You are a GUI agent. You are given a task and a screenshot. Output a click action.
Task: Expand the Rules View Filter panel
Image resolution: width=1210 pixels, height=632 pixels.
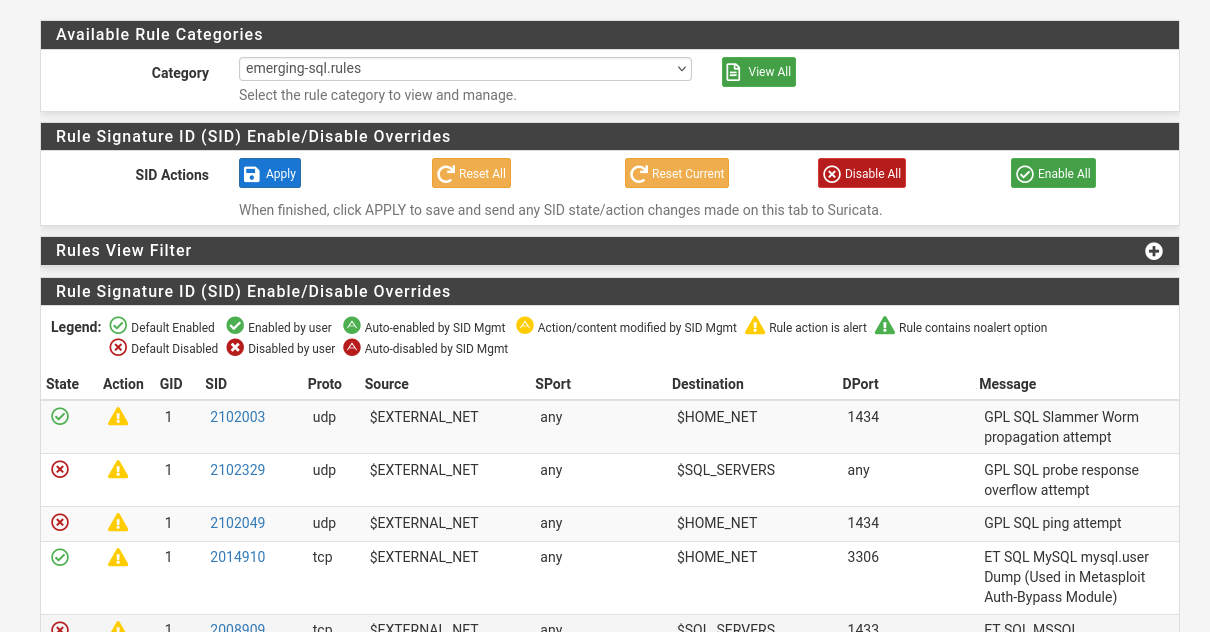coord(1154,251)
